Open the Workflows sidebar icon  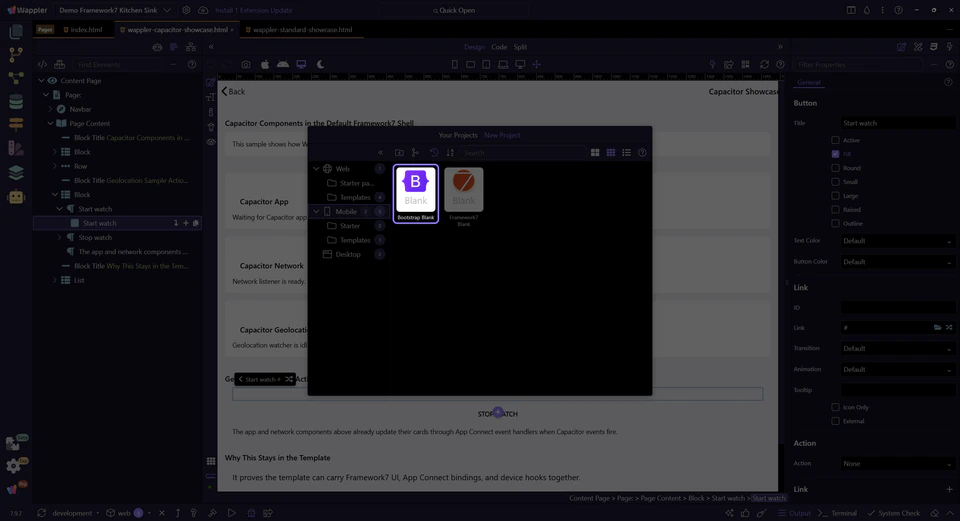coord(16,78)
